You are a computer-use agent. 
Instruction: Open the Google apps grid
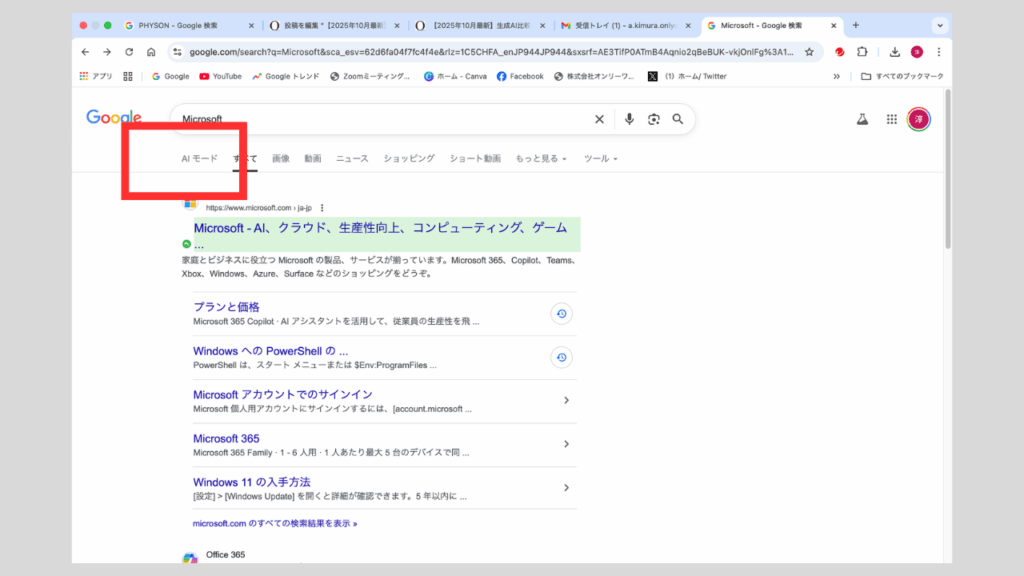coord(891,119)
